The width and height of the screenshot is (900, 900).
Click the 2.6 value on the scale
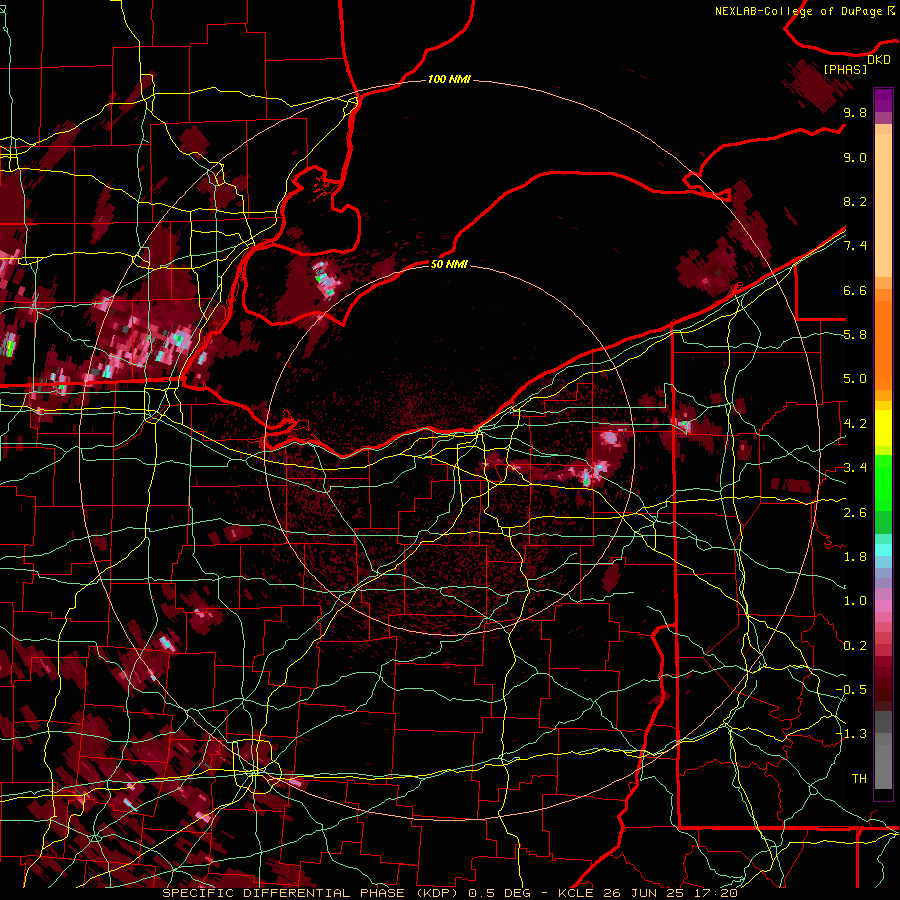pos(855,513)
